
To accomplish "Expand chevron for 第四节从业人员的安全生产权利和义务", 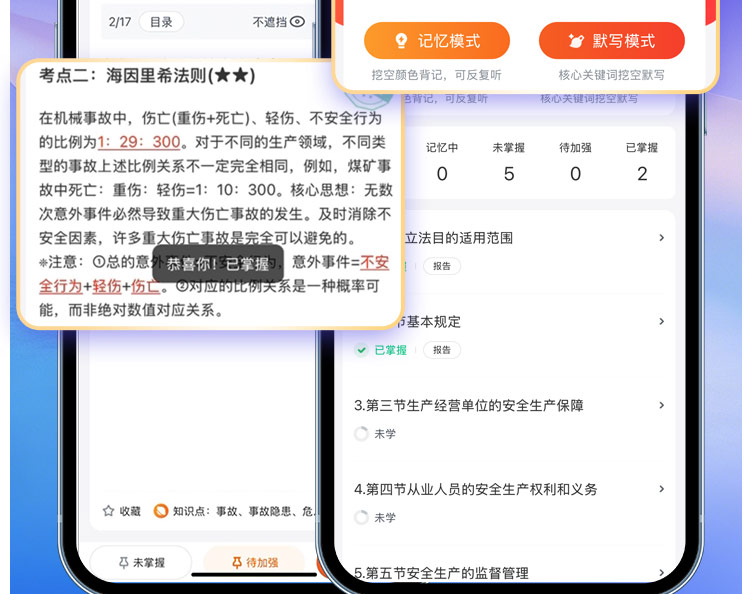I will (x=661, y=489).
